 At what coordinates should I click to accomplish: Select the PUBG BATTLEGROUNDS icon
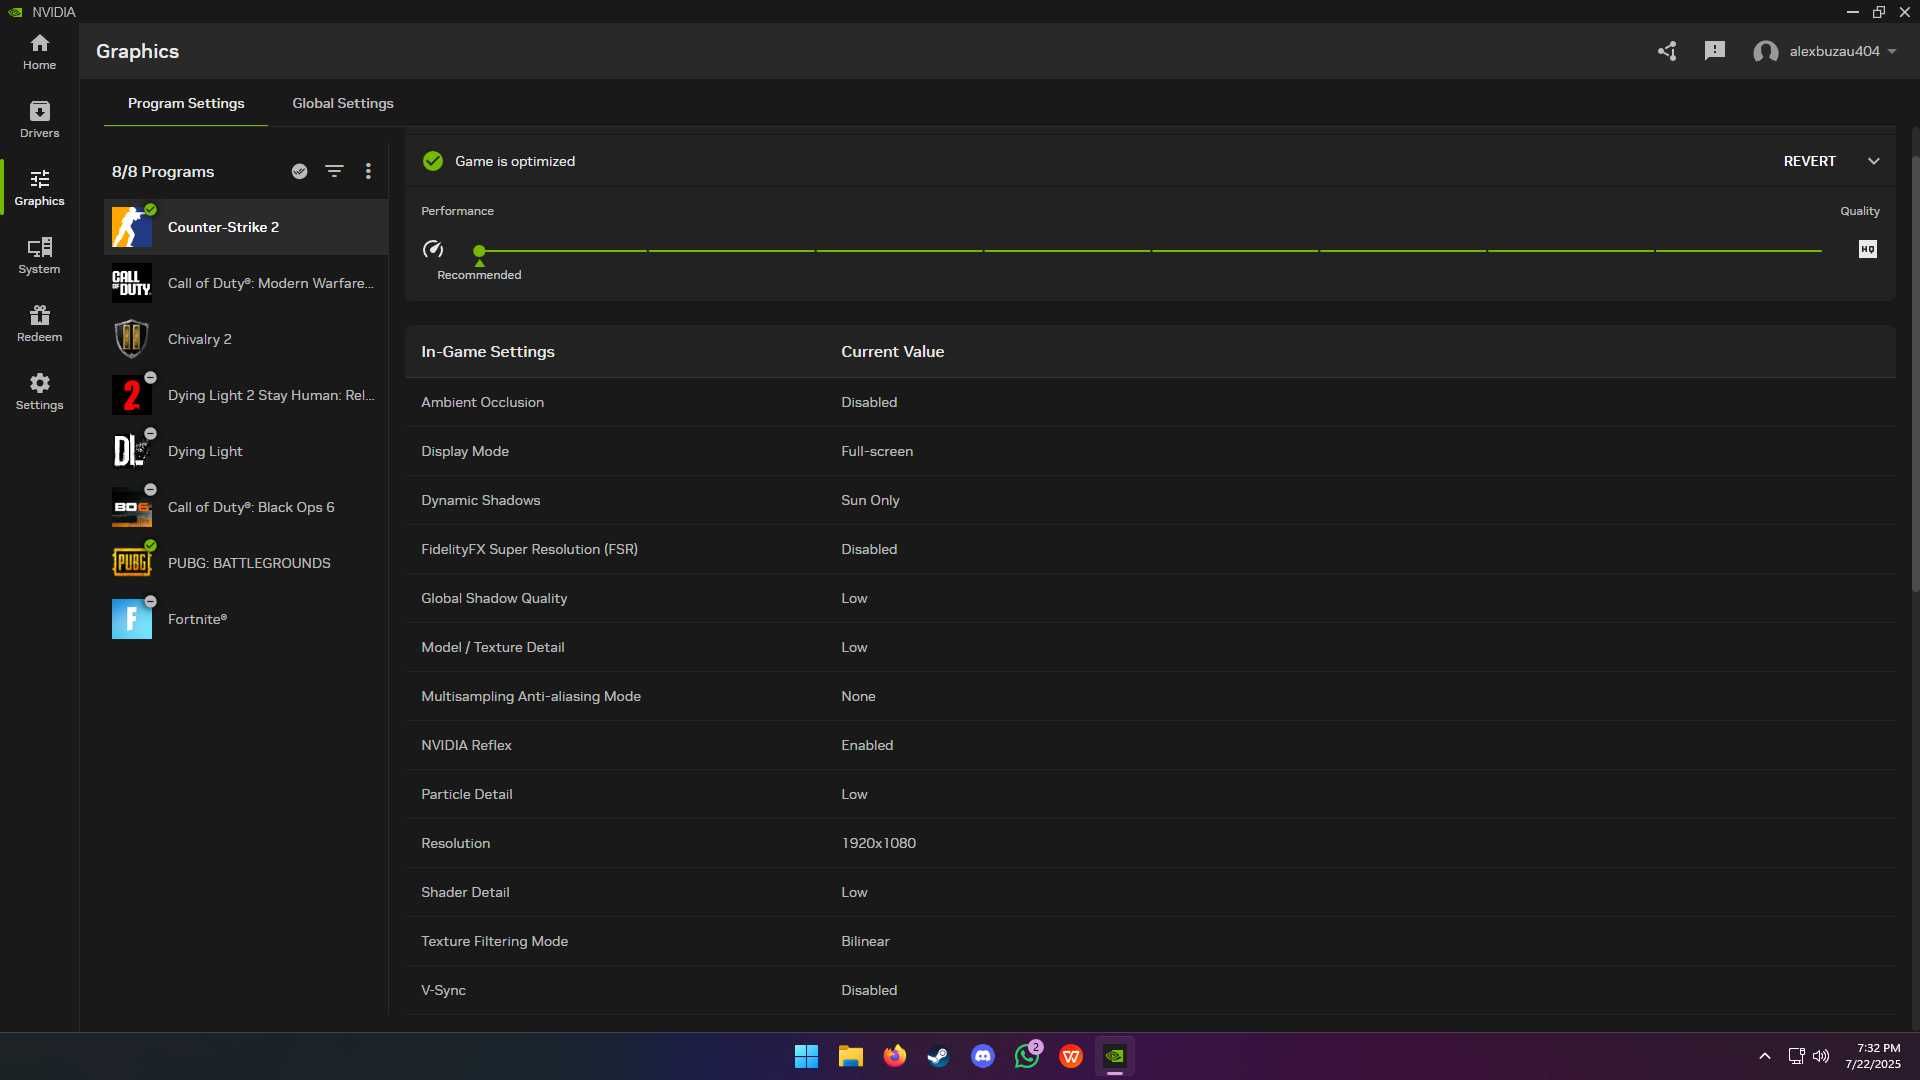click(132, 563)
